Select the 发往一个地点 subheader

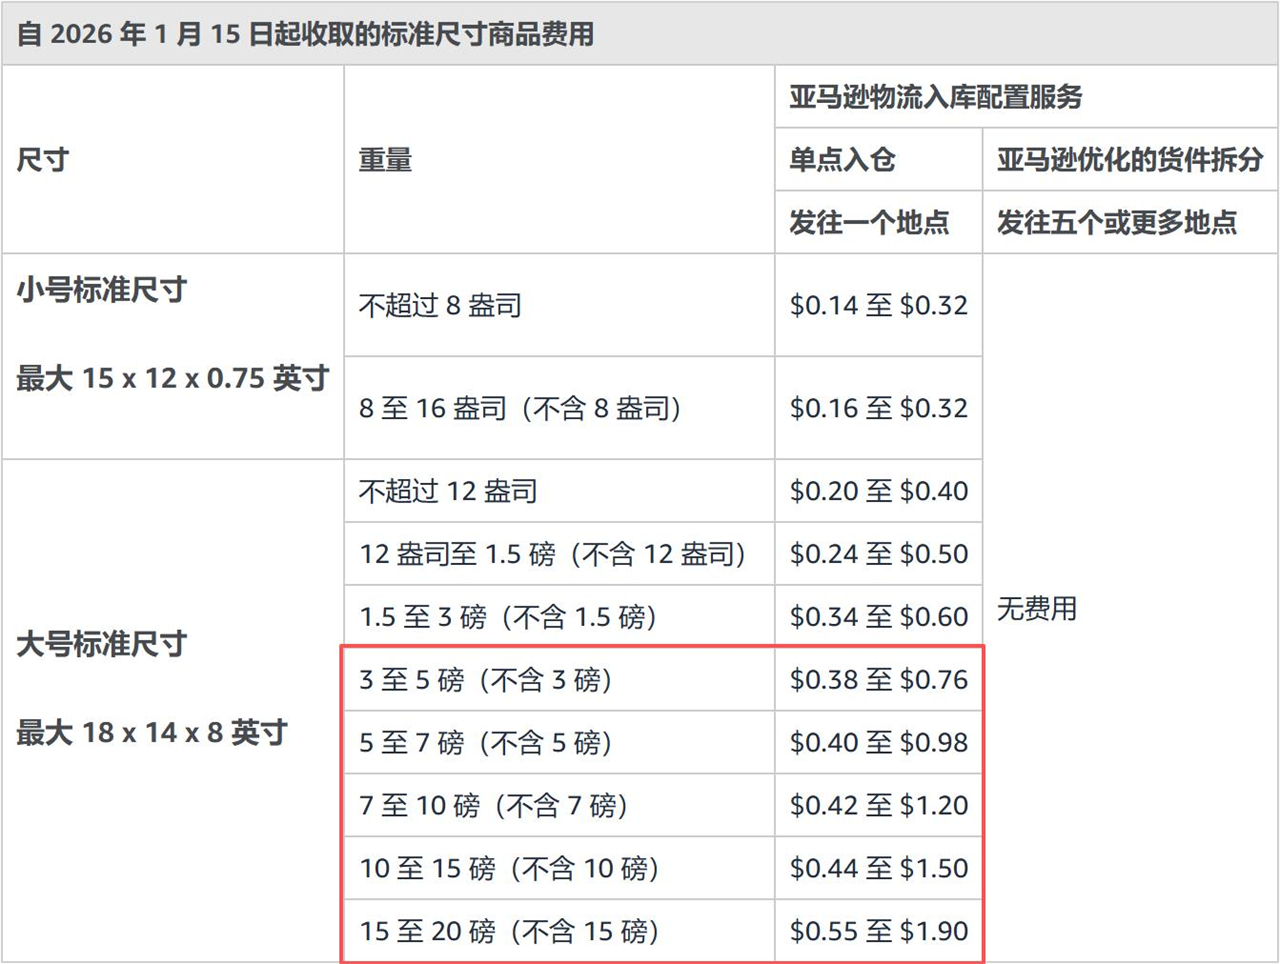tap(869, 222)
